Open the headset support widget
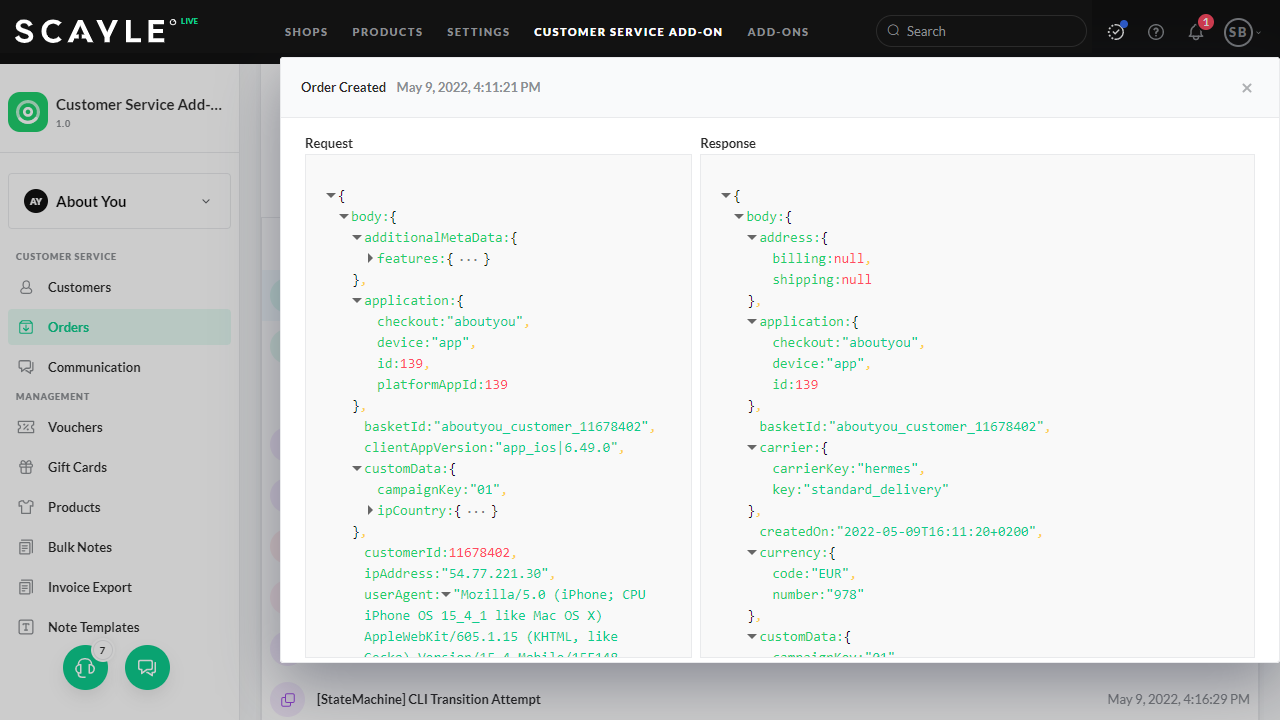1280x720 pixels. click(x=85, y=667)
